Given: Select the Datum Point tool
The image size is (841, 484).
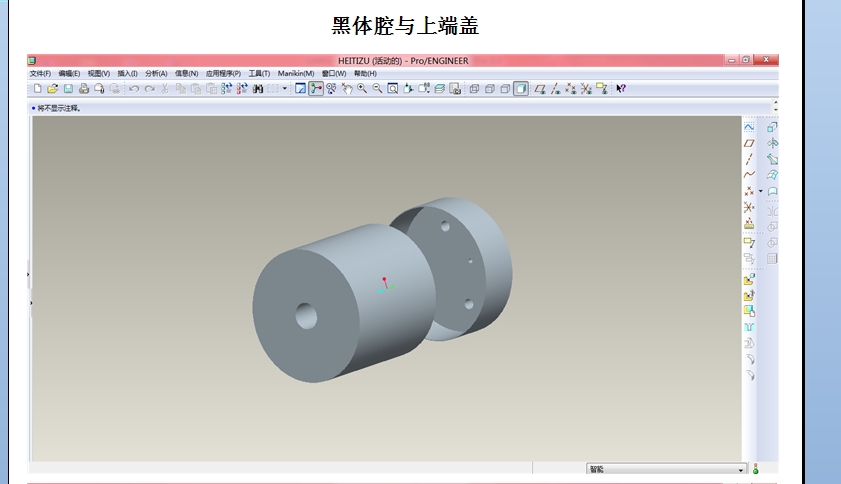Looking at the screenshot, I should 749,191.
